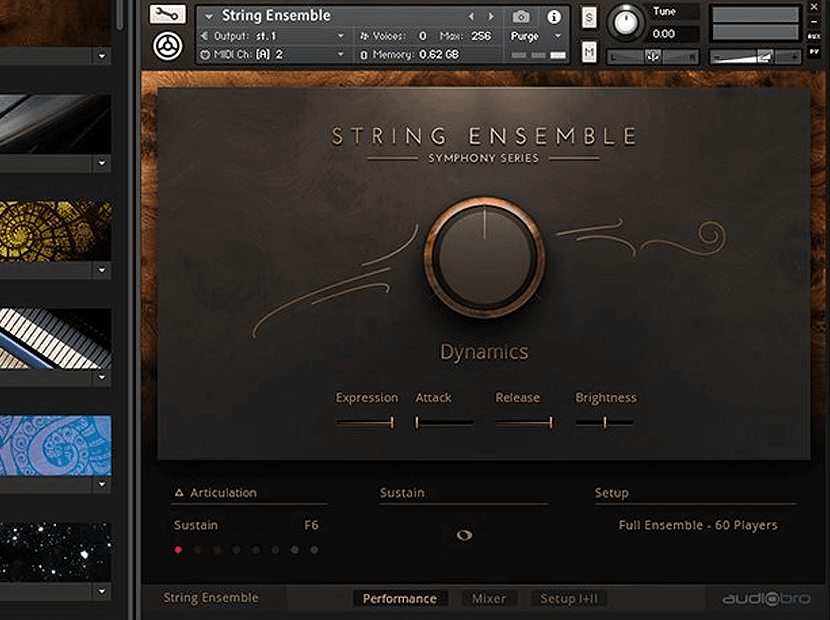Click the Max voices value 256
830x620 pixels.
click(481, 36)
